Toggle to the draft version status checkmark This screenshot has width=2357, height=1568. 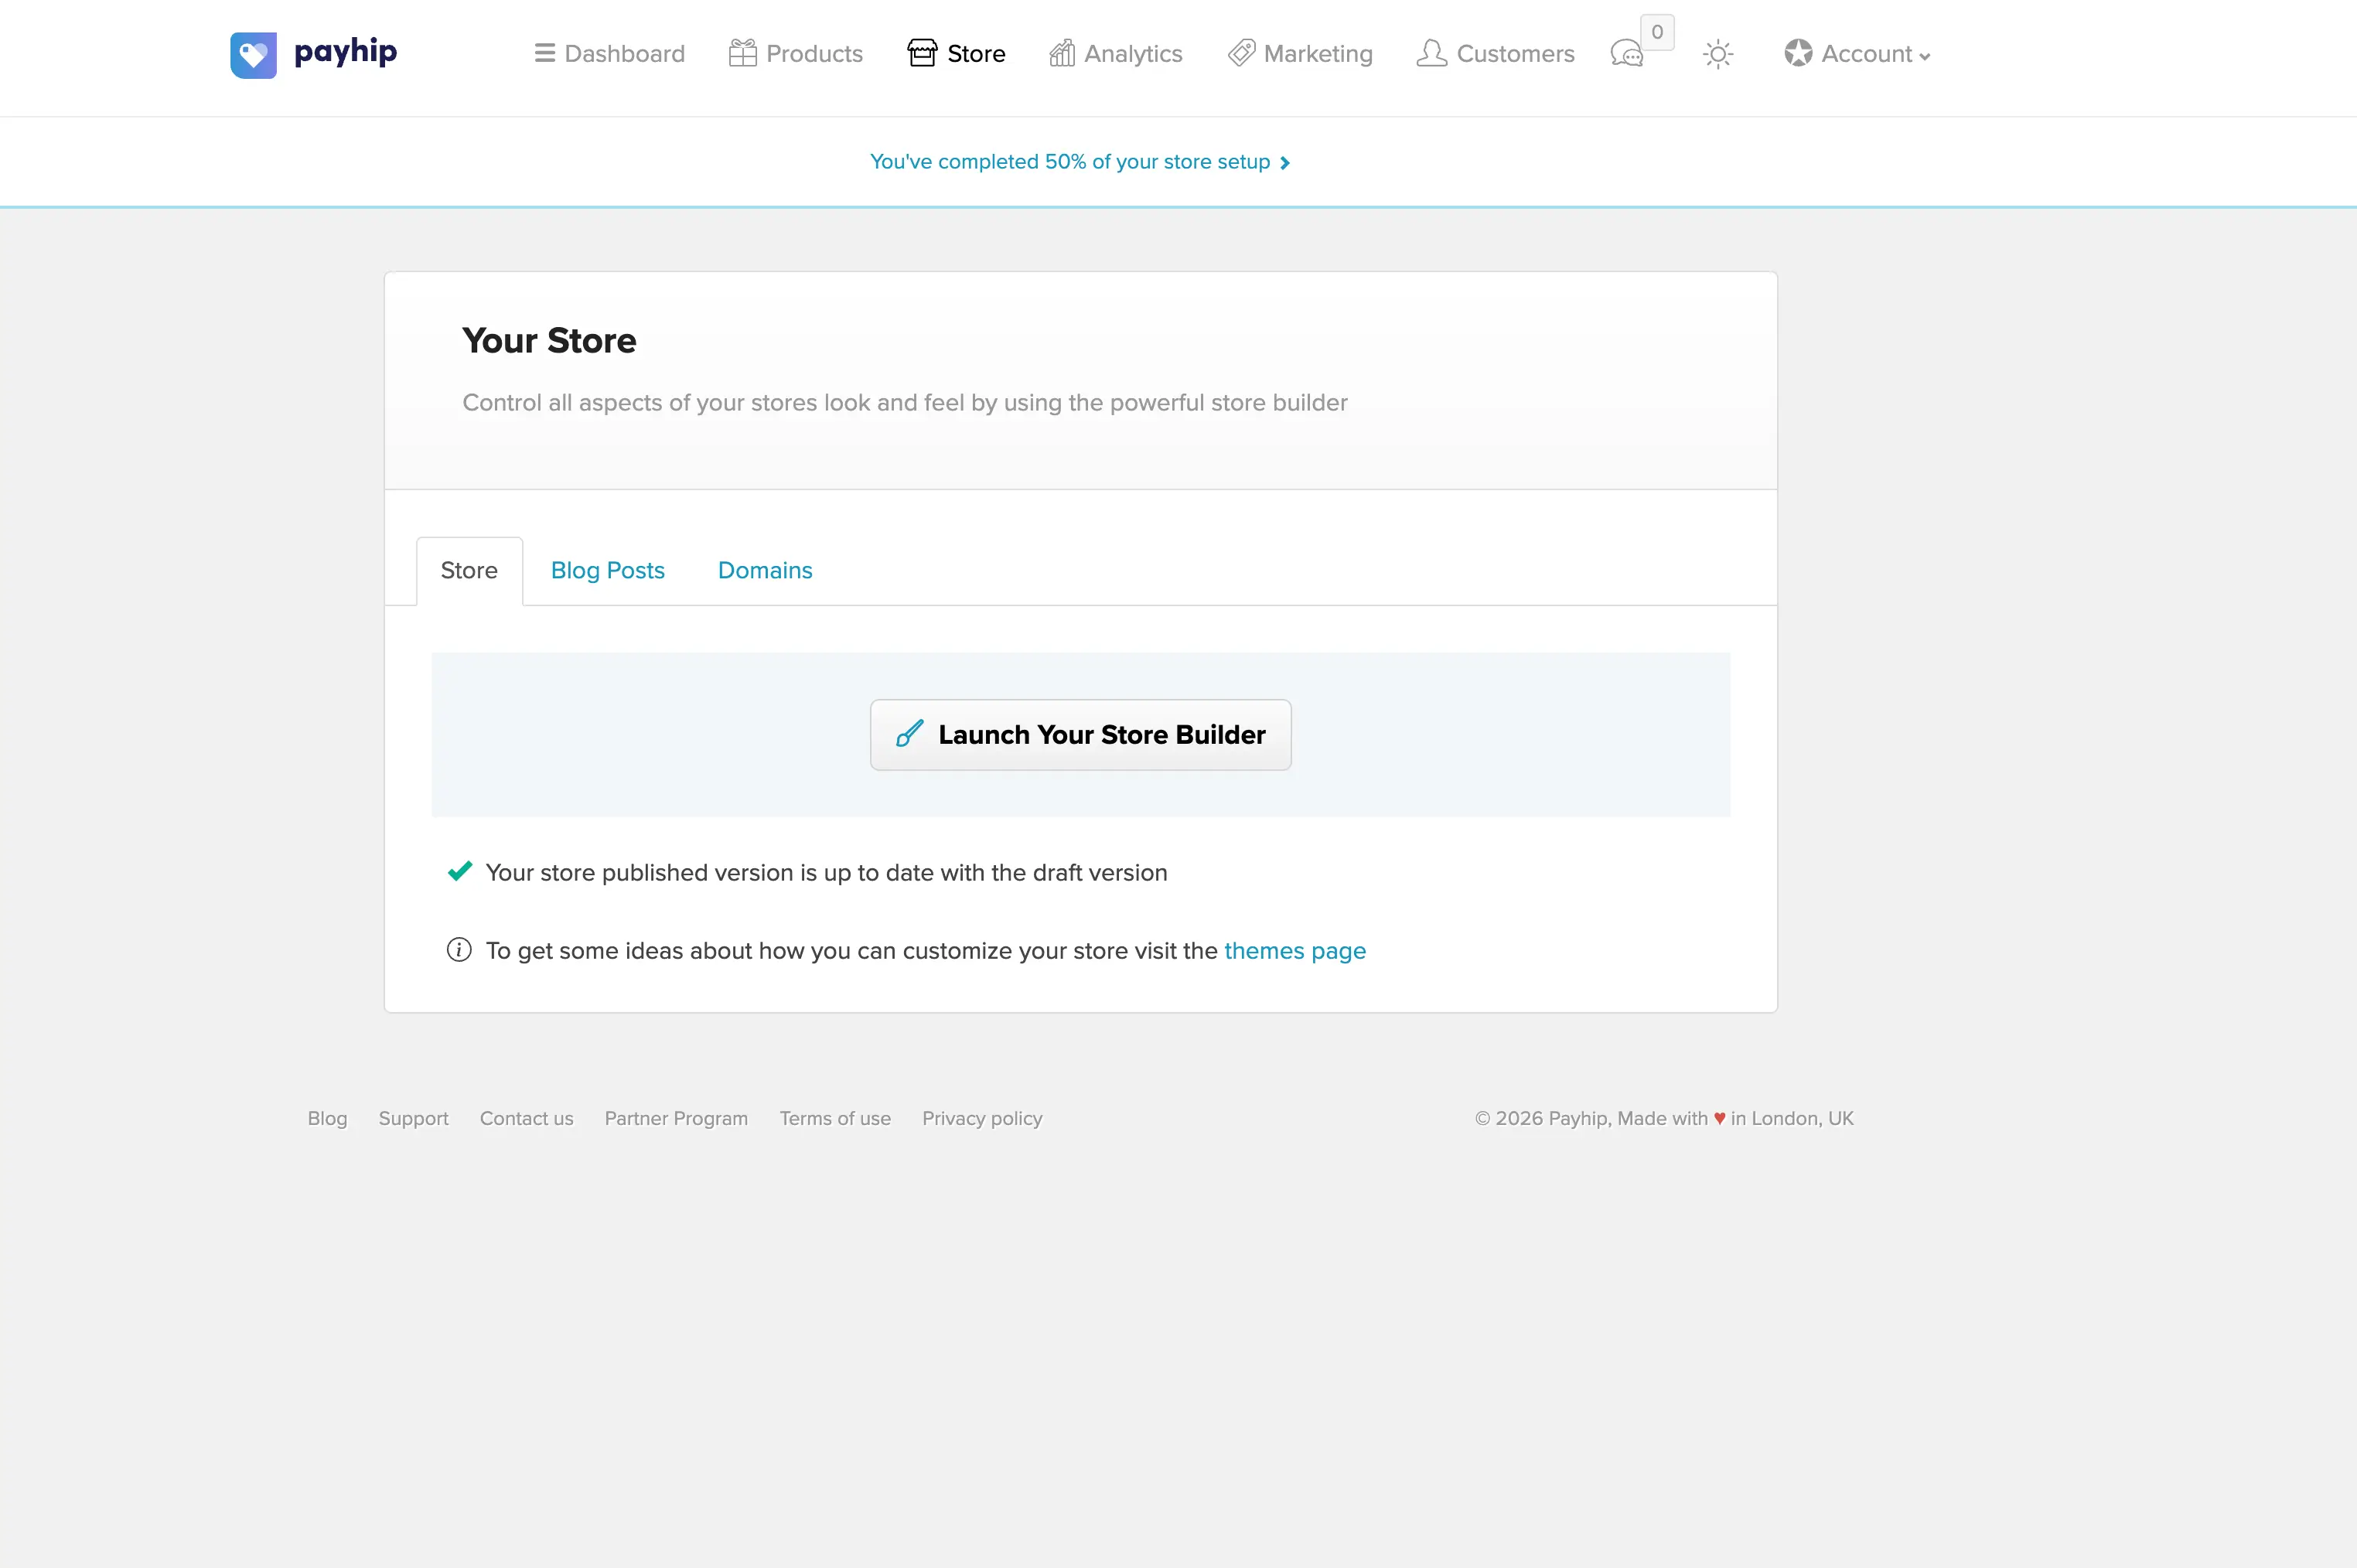coord(459,871)
